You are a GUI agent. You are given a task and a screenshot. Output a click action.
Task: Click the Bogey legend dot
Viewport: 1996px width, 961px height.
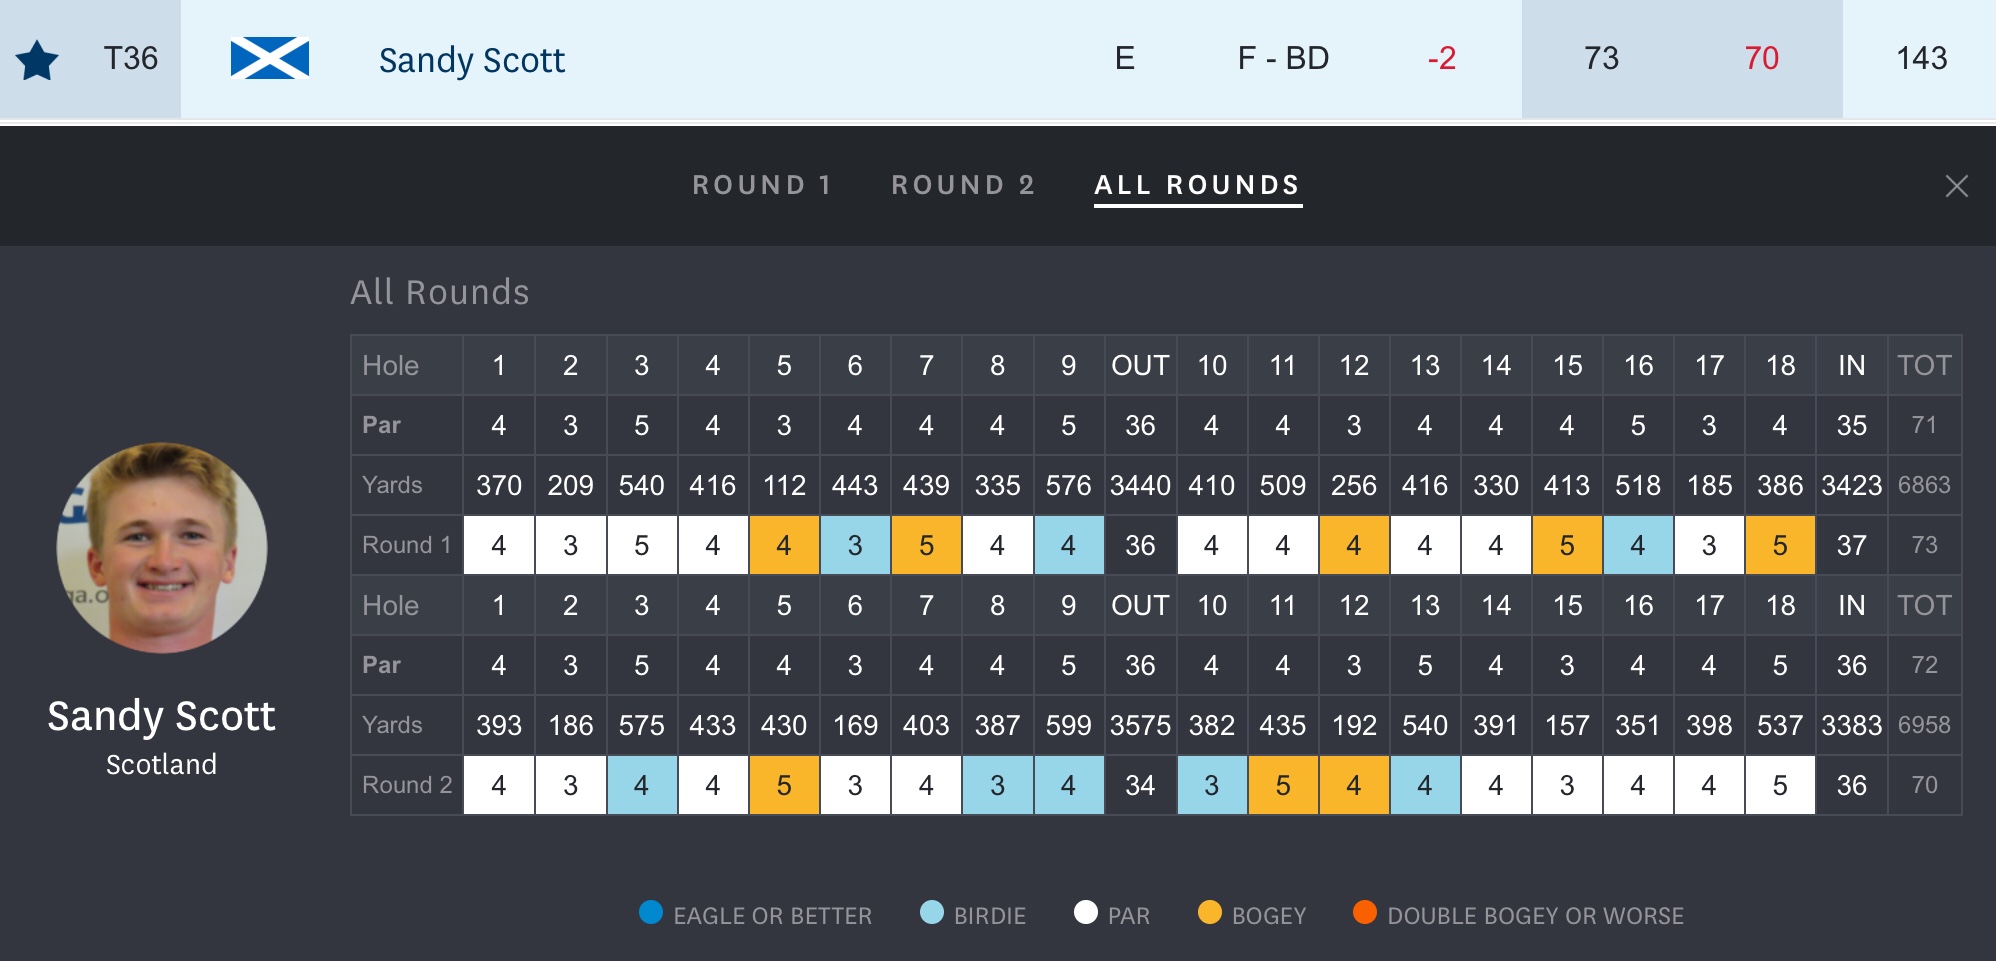click(1209, 912)
